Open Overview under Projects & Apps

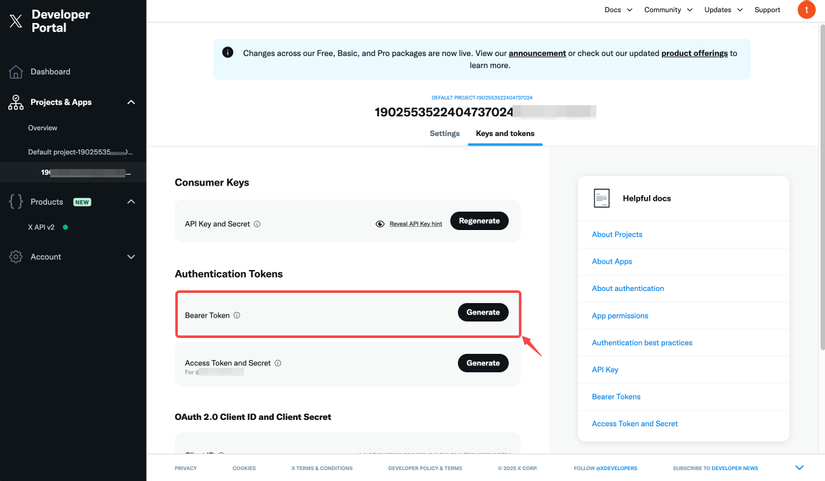(x=43, y=128)
